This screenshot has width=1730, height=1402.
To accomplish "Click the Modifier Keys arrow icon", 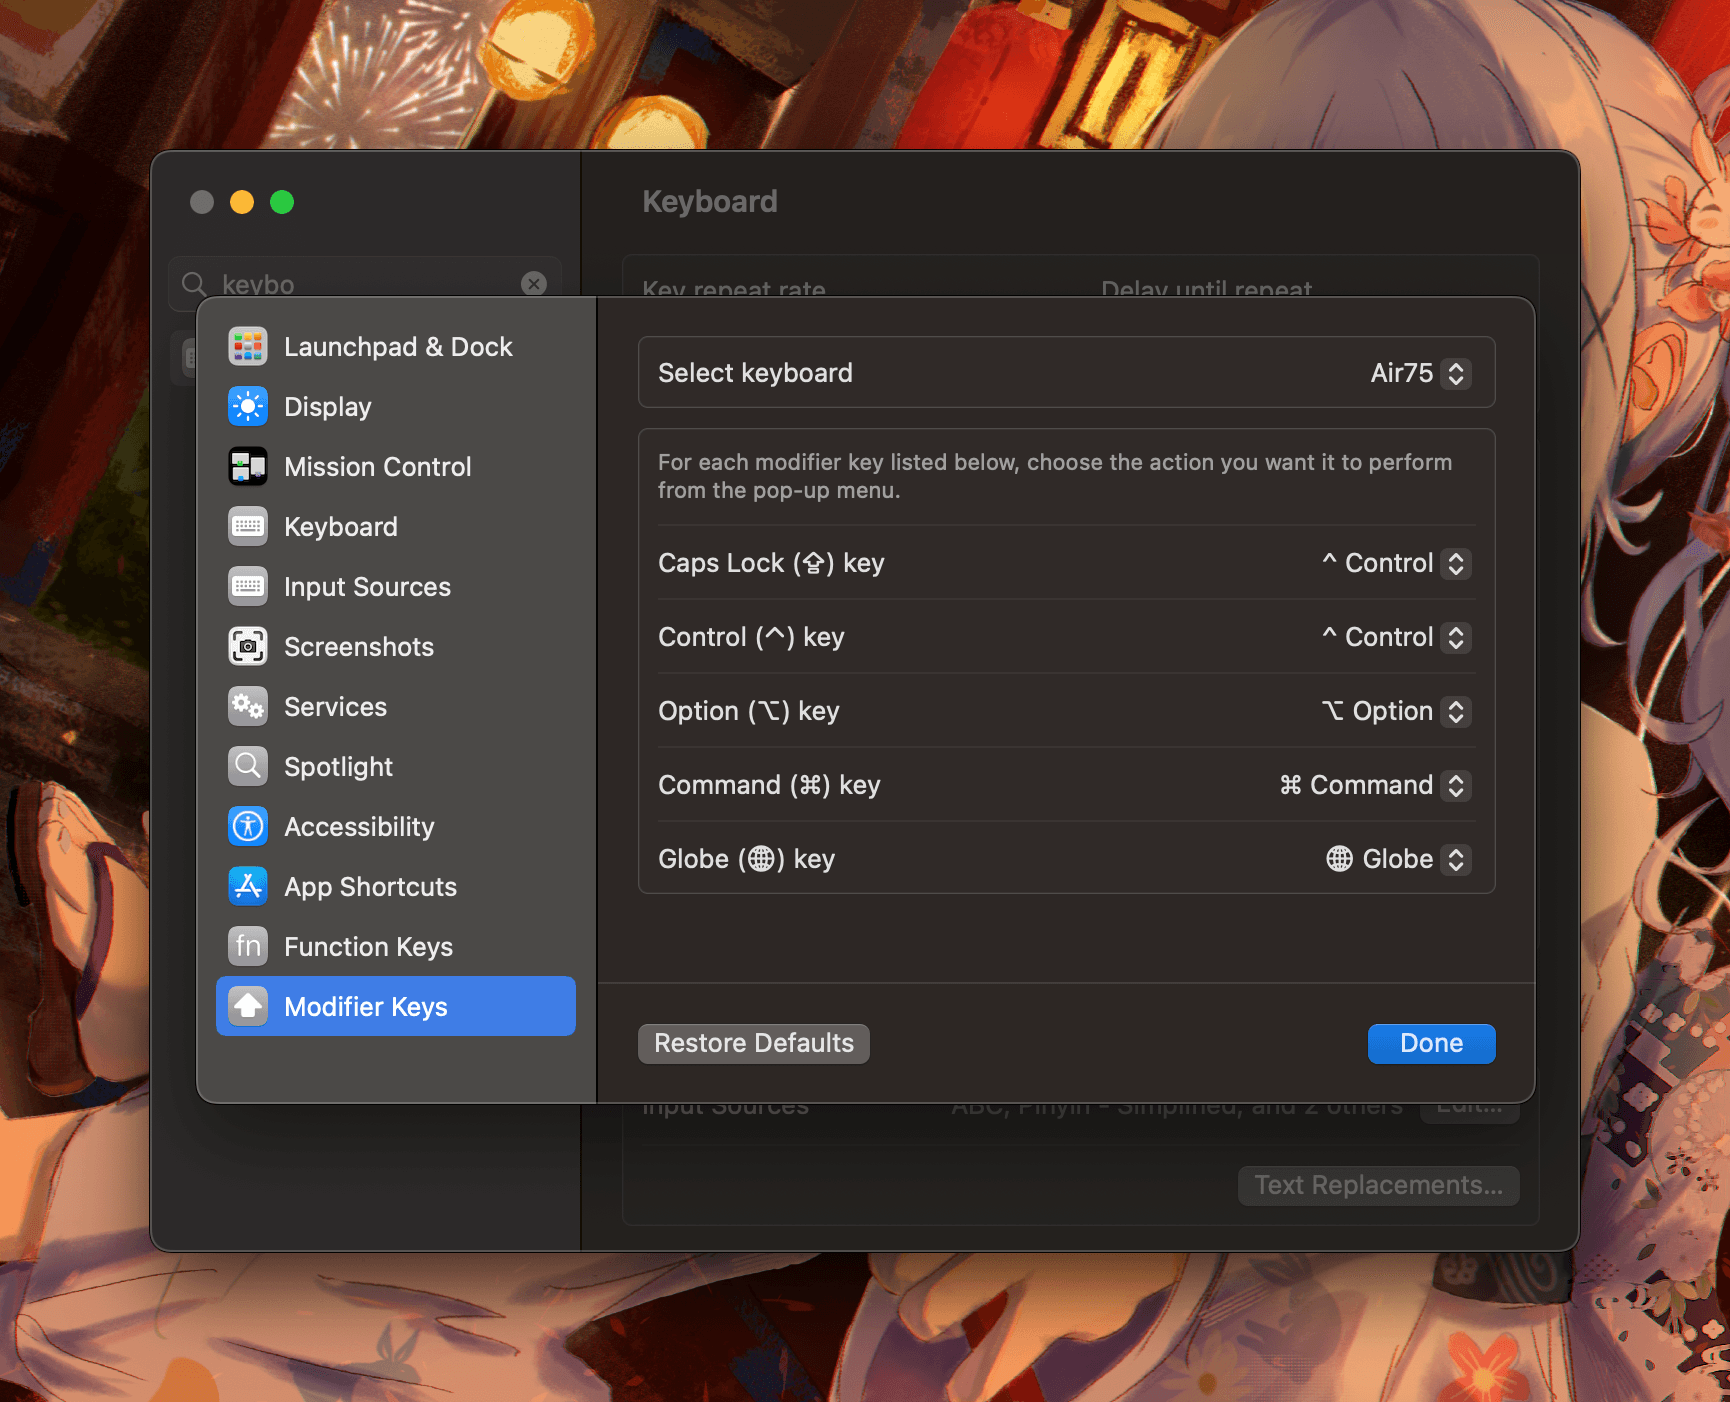I will click(248, 1006).
